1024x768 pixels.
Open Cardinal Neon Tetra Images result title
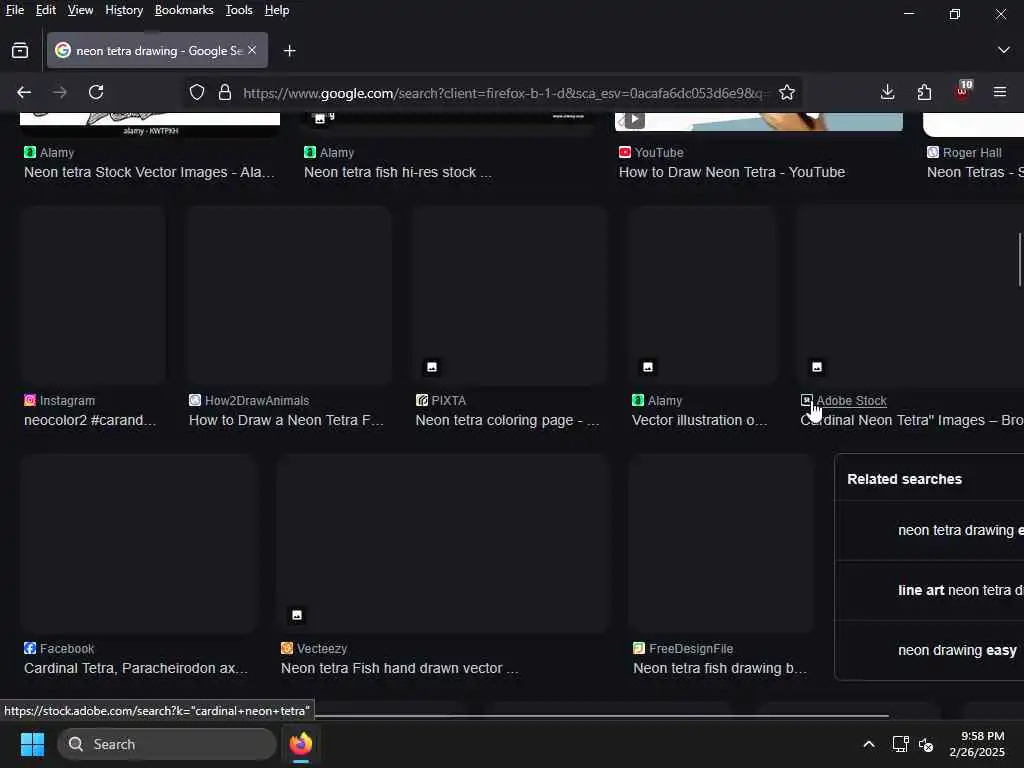coord(912,421)
